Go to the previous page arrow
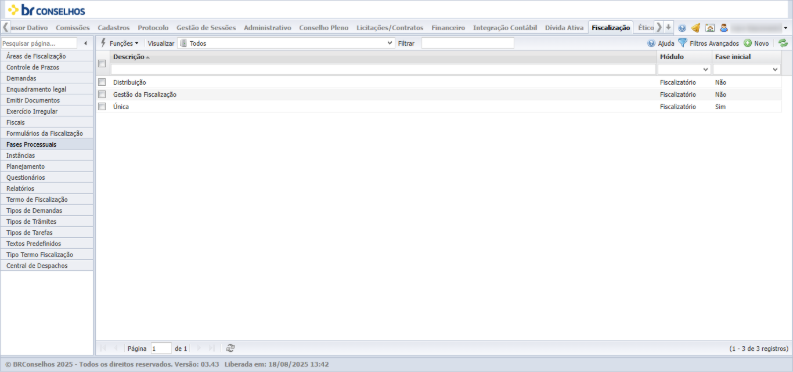This screenshot has width=793, height=372. coord(116,348)
